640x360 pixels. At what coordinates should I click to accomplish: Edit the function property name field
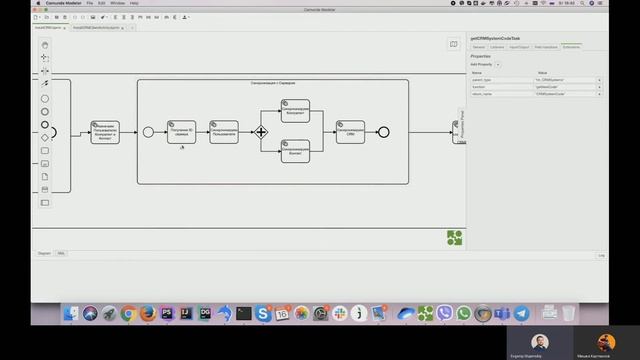click(x=502, y=87)
